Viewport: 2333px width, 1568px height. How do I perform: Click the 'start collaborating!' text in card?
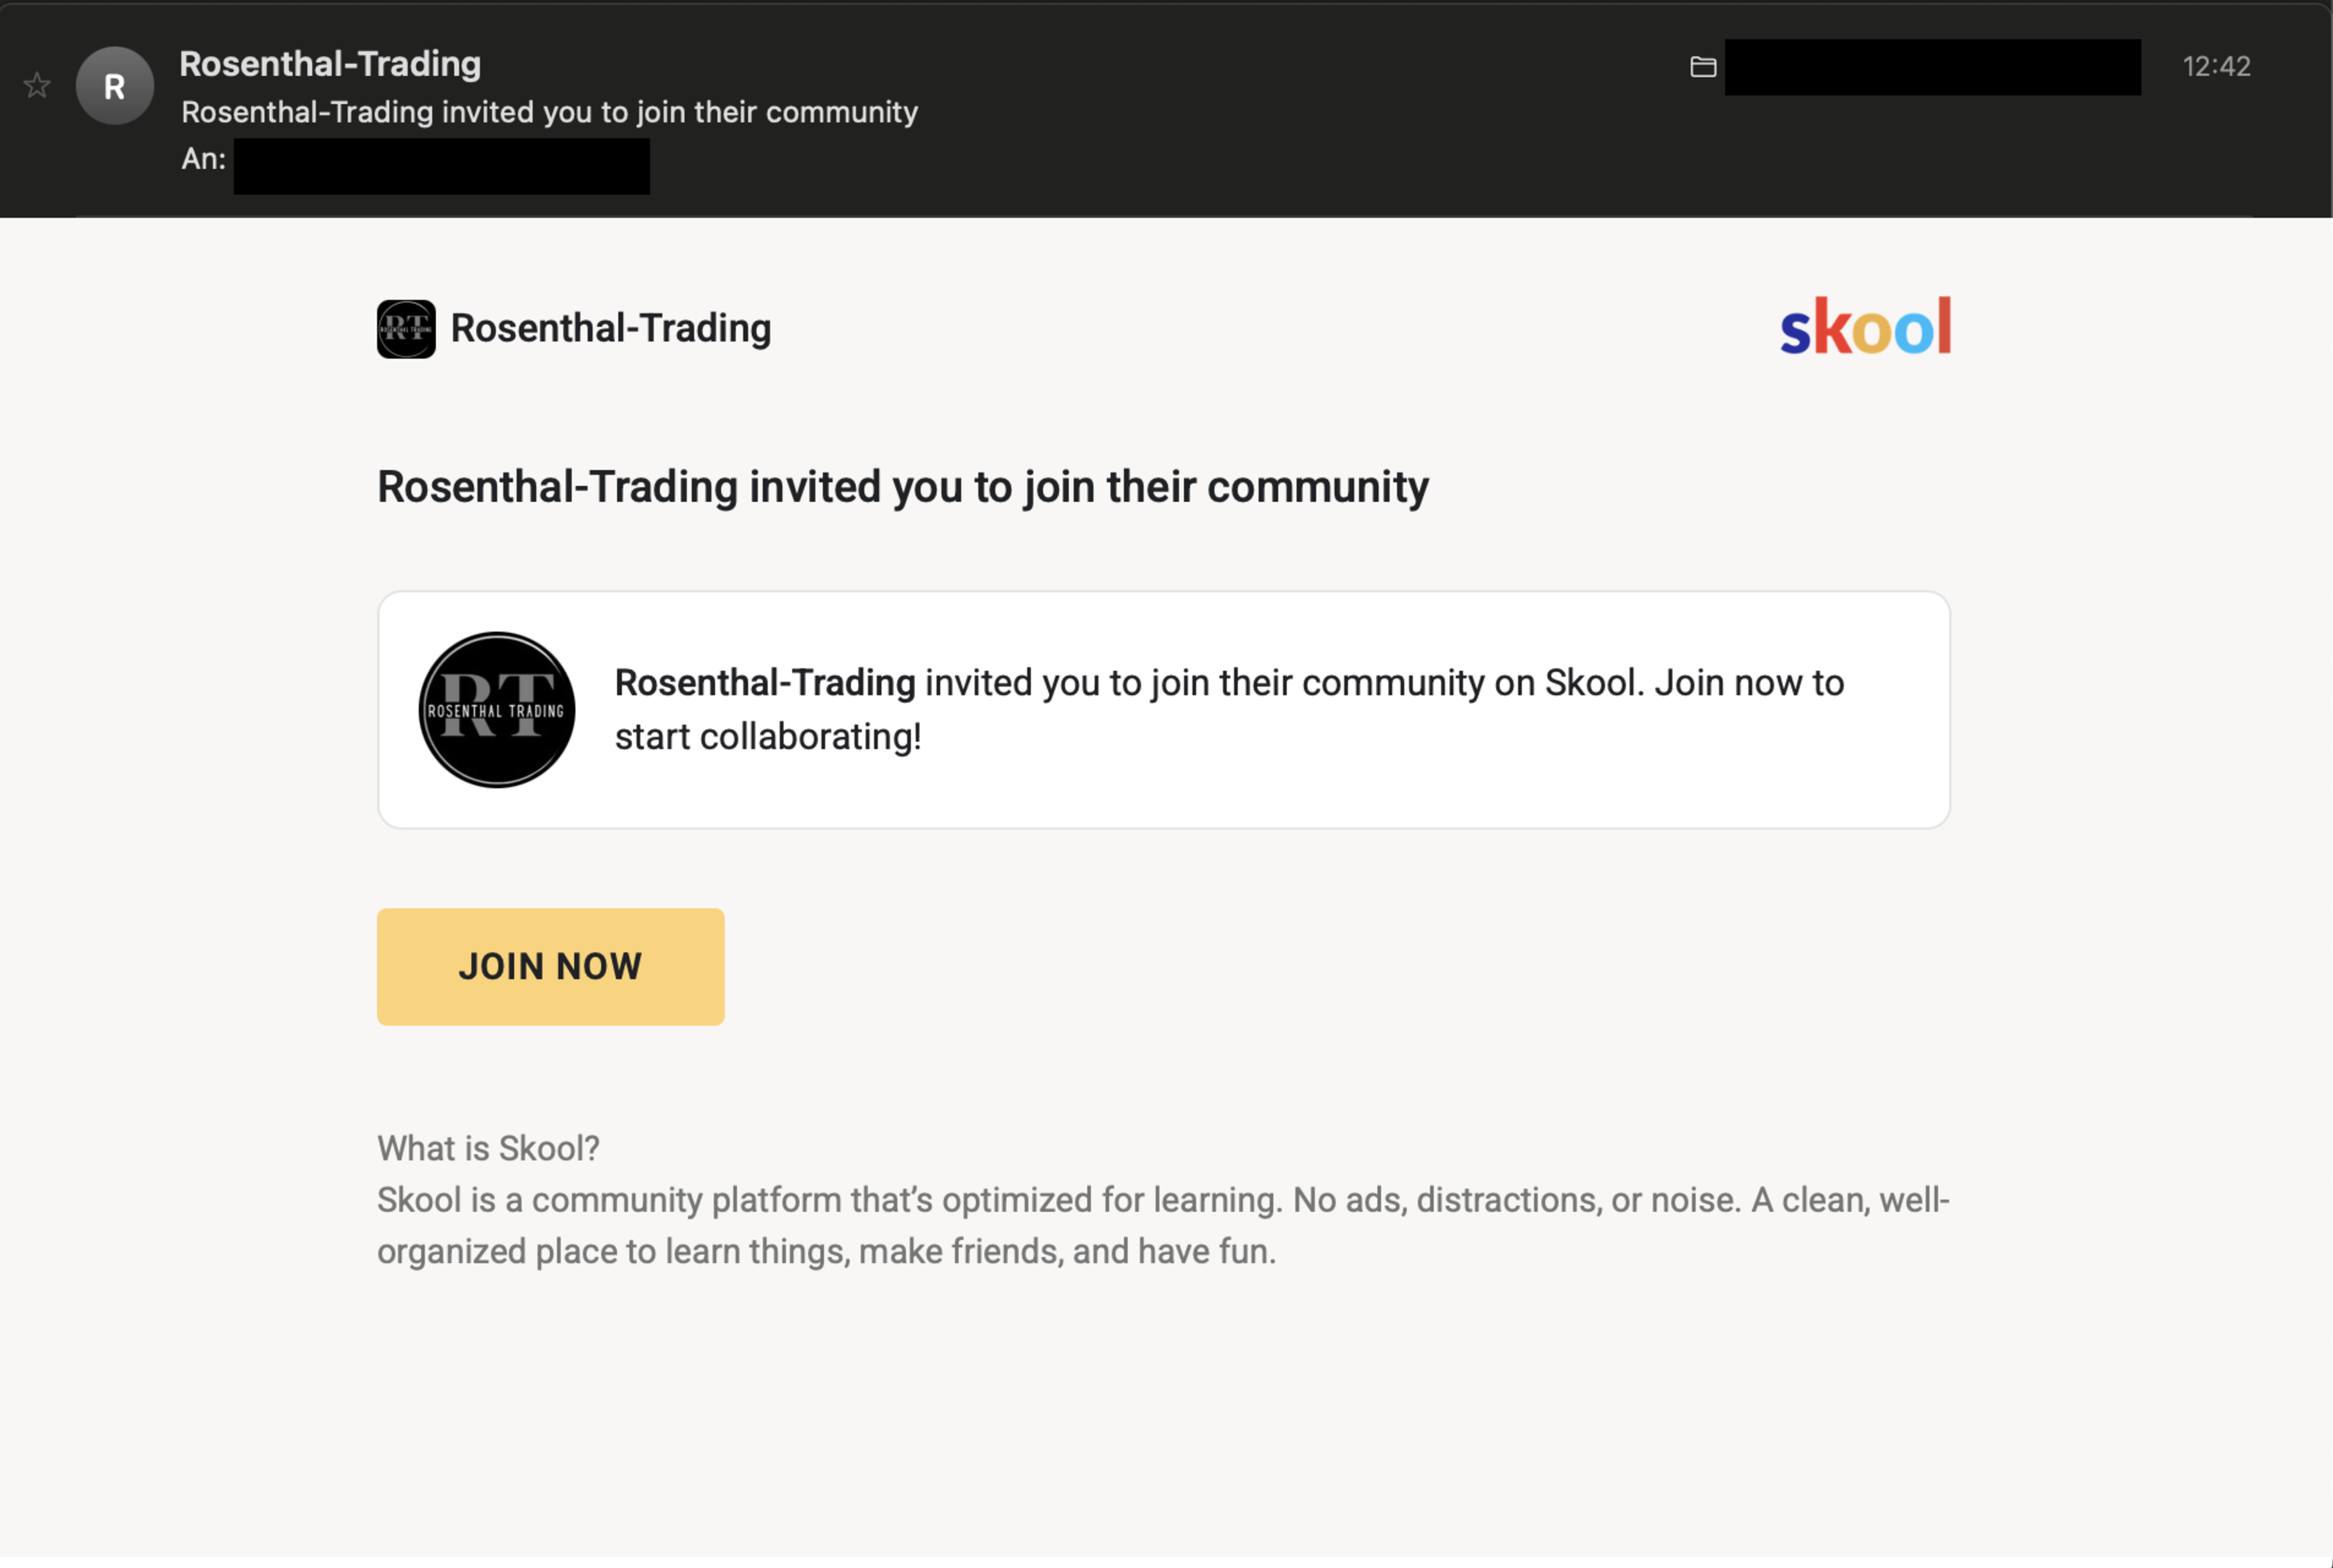point(768,737)
